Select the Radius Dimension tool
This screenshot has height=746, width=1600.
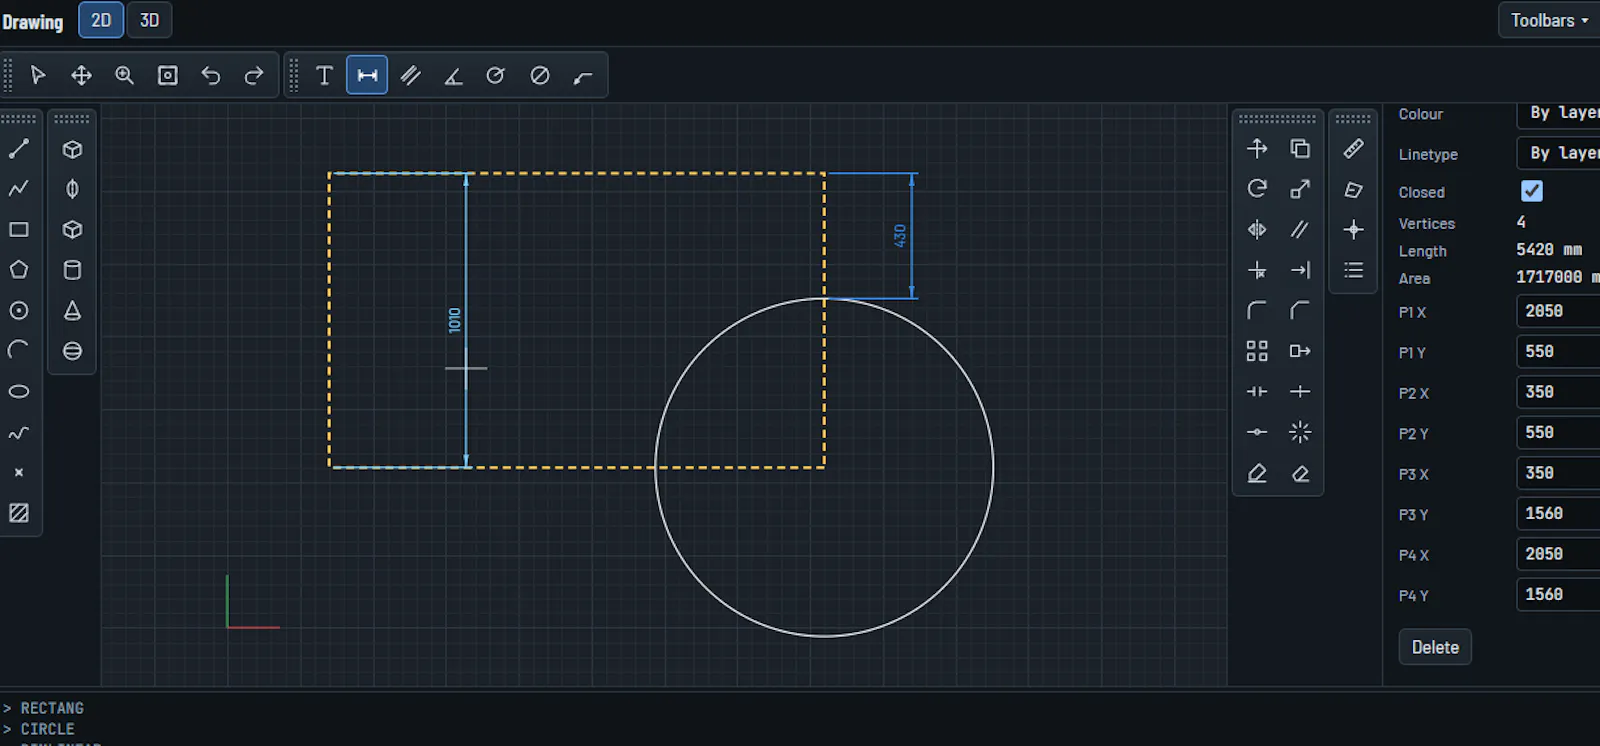pyautogui.click(x=496, y=75)
